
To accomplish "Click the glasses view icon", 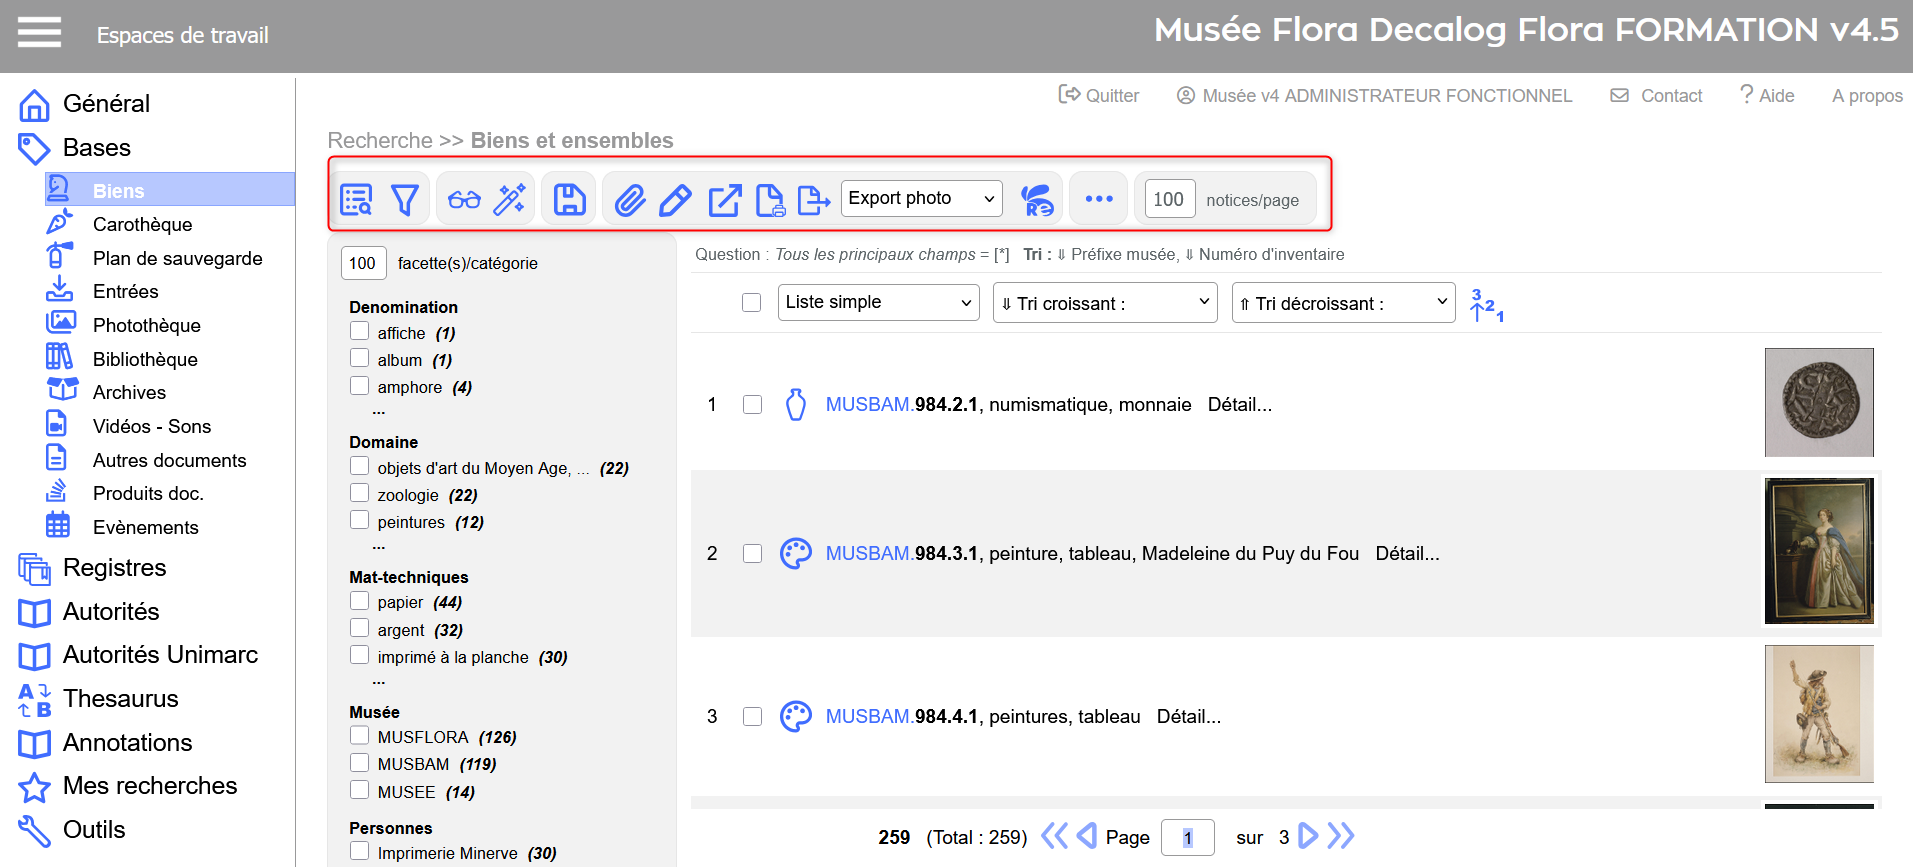I will pyautogui.click(x=464, y=200).
